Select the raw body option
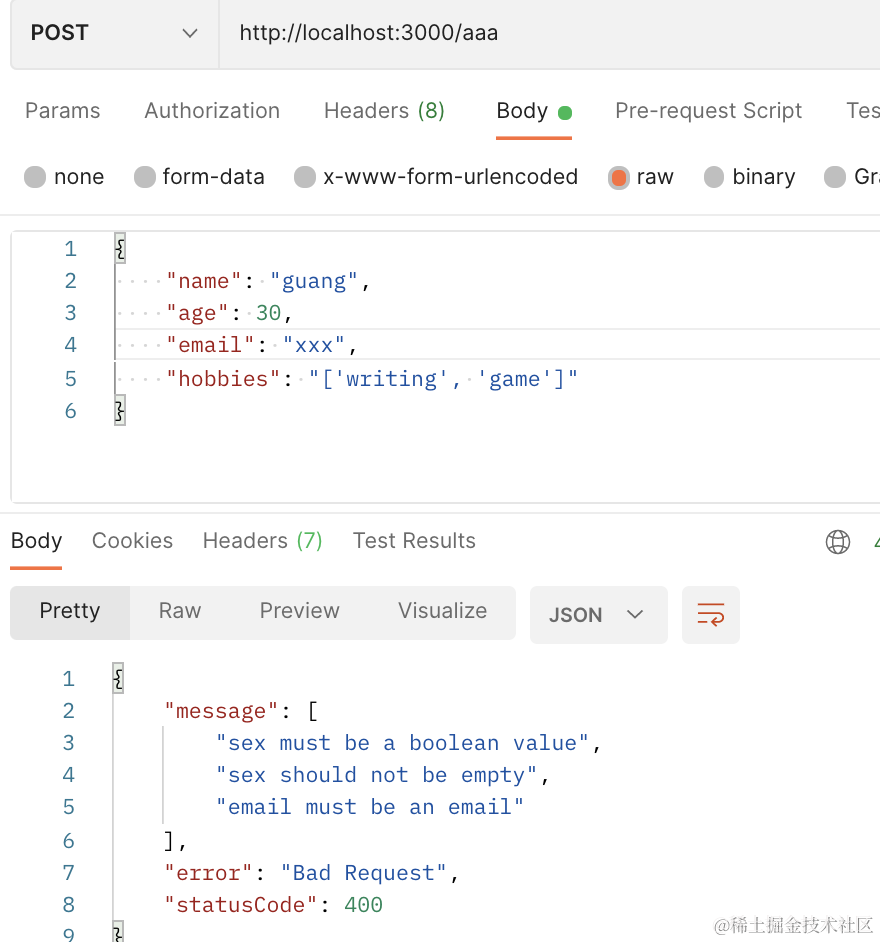The image size is (880, 942). click(x=619, y=177)
